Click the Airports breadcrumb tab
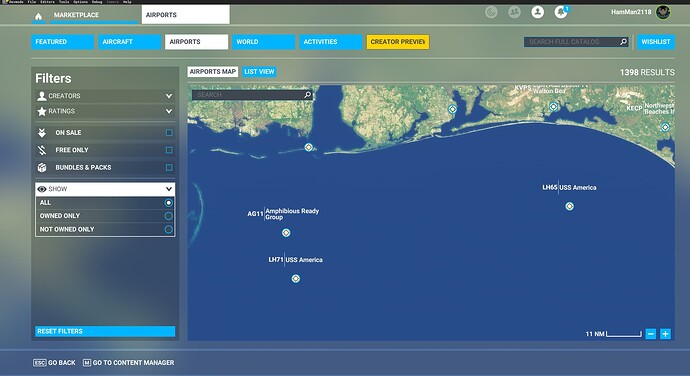Image resolution: width=690 pixels, height=376 pixels. (x=186, y=15)
